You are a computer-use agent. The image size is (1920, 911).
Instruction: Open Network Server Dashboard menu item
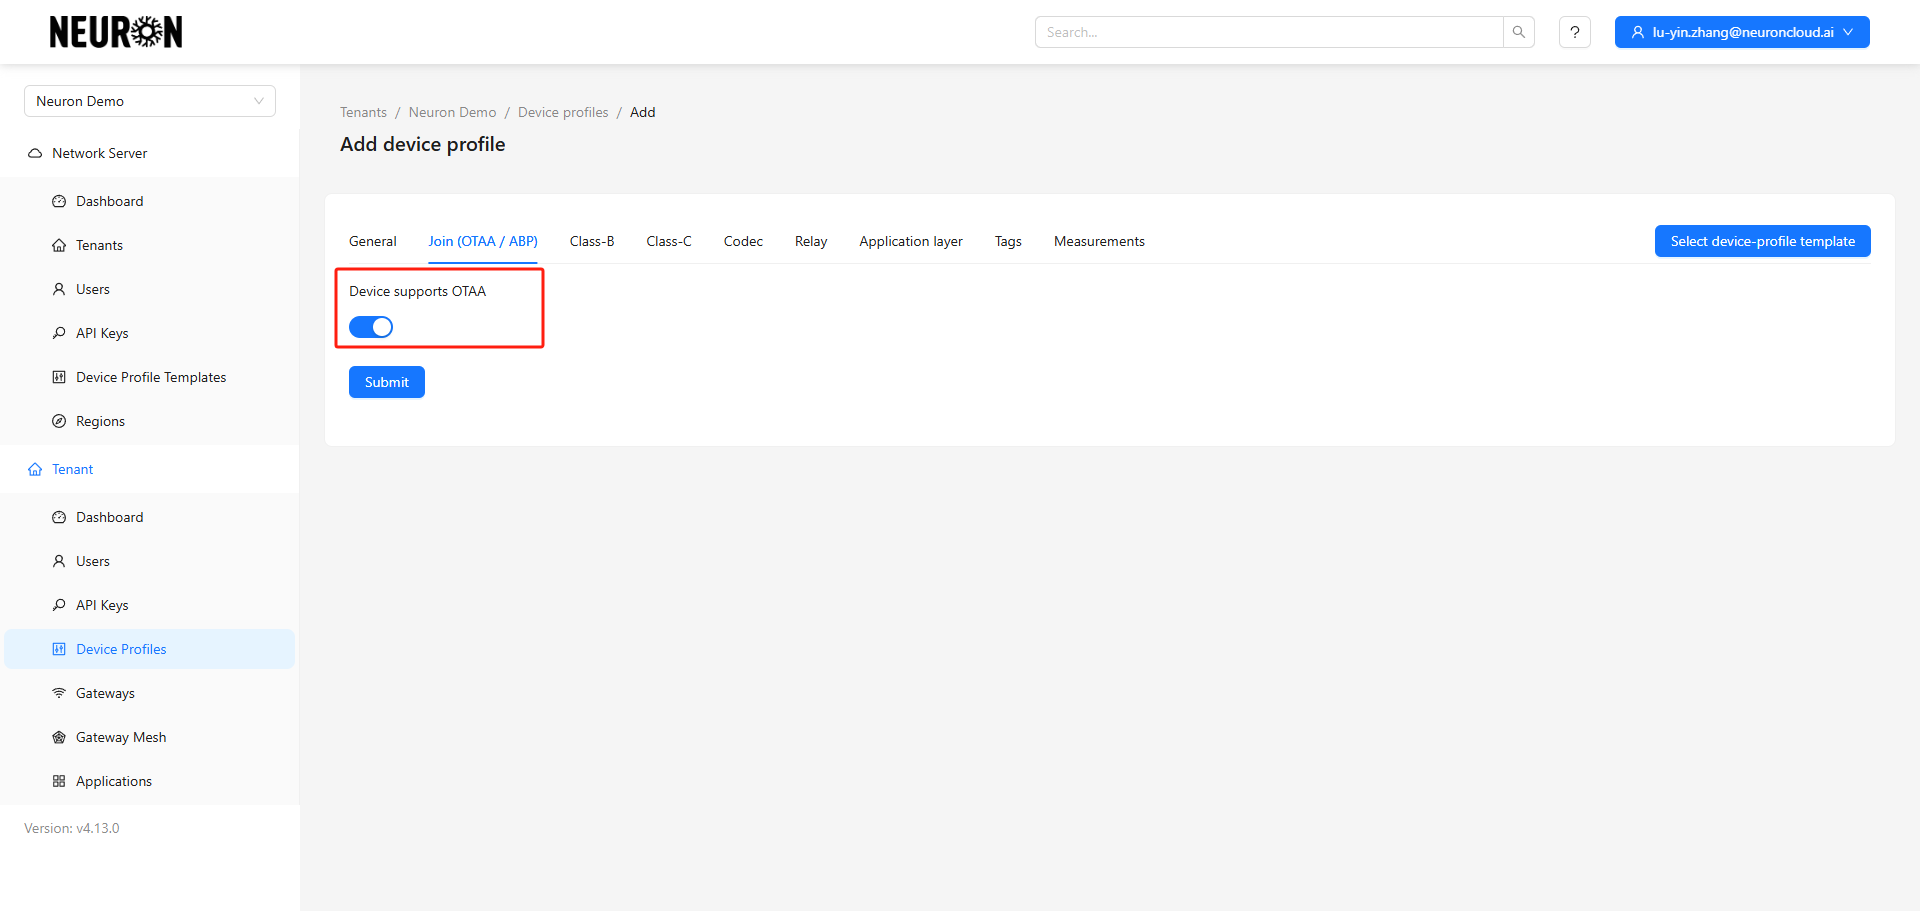click(x=150, y=201)
